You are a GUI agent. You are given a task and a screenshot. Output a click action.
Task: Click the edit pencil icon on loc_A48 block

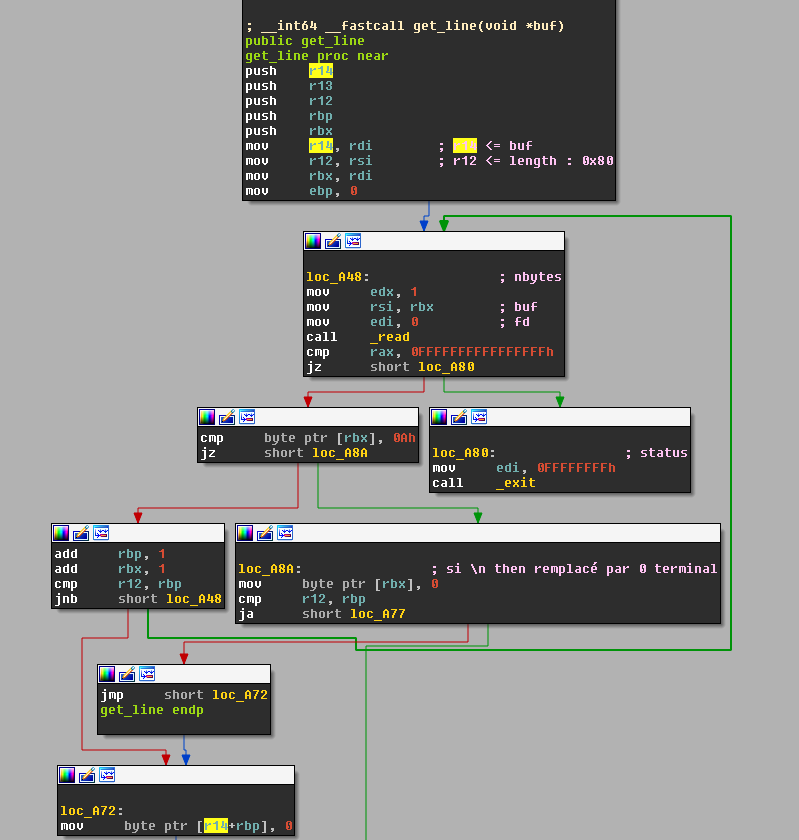333,242
